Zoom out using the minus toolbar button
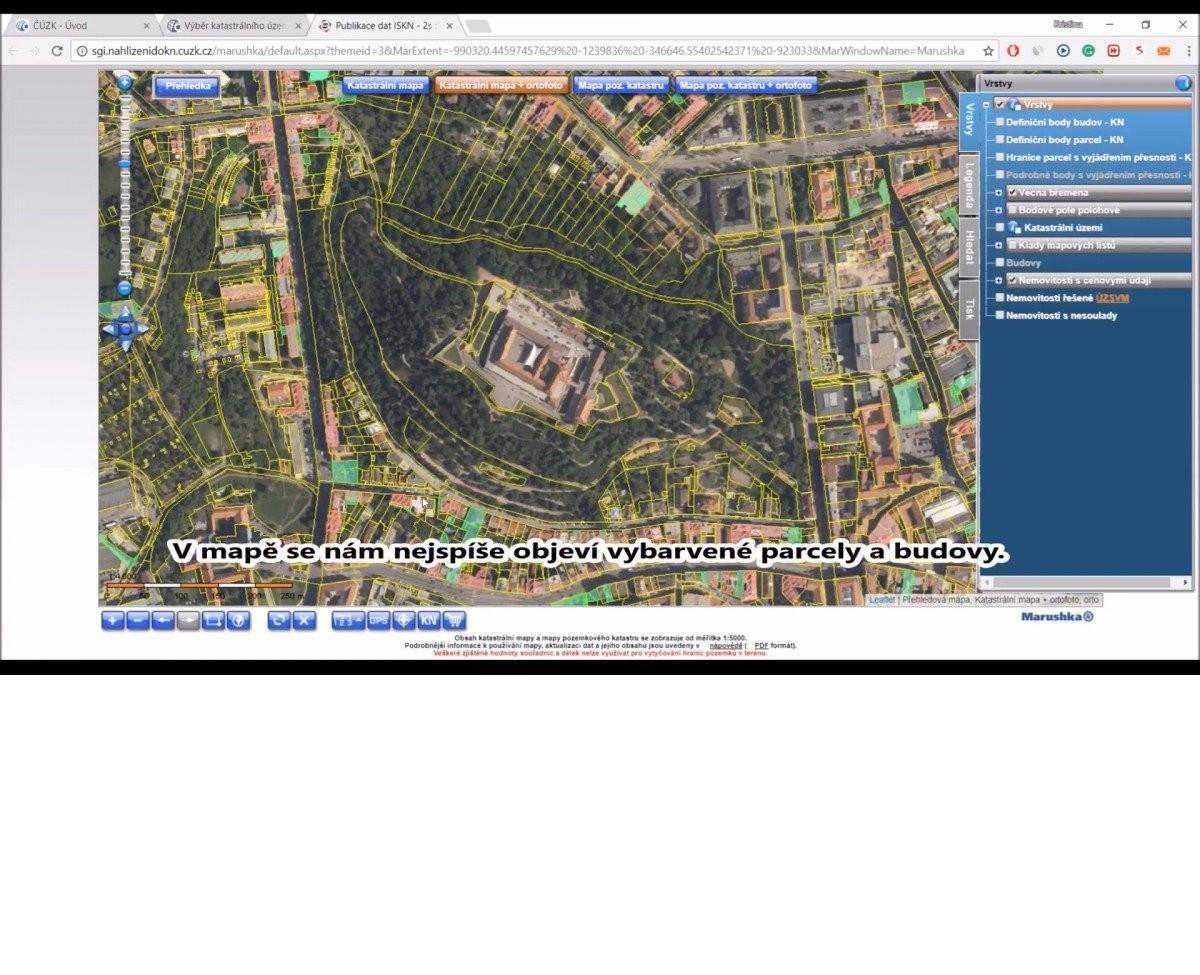 pyautogui.click(x=138, y=620)
